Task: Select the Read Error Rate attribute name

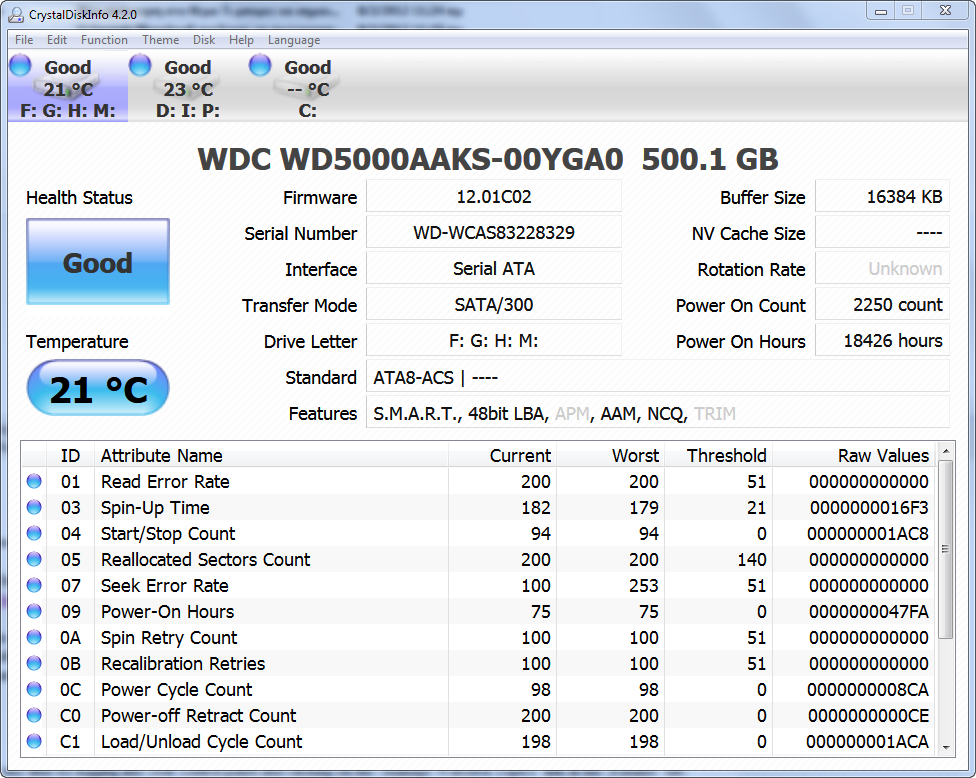Action: click(165, 482)
